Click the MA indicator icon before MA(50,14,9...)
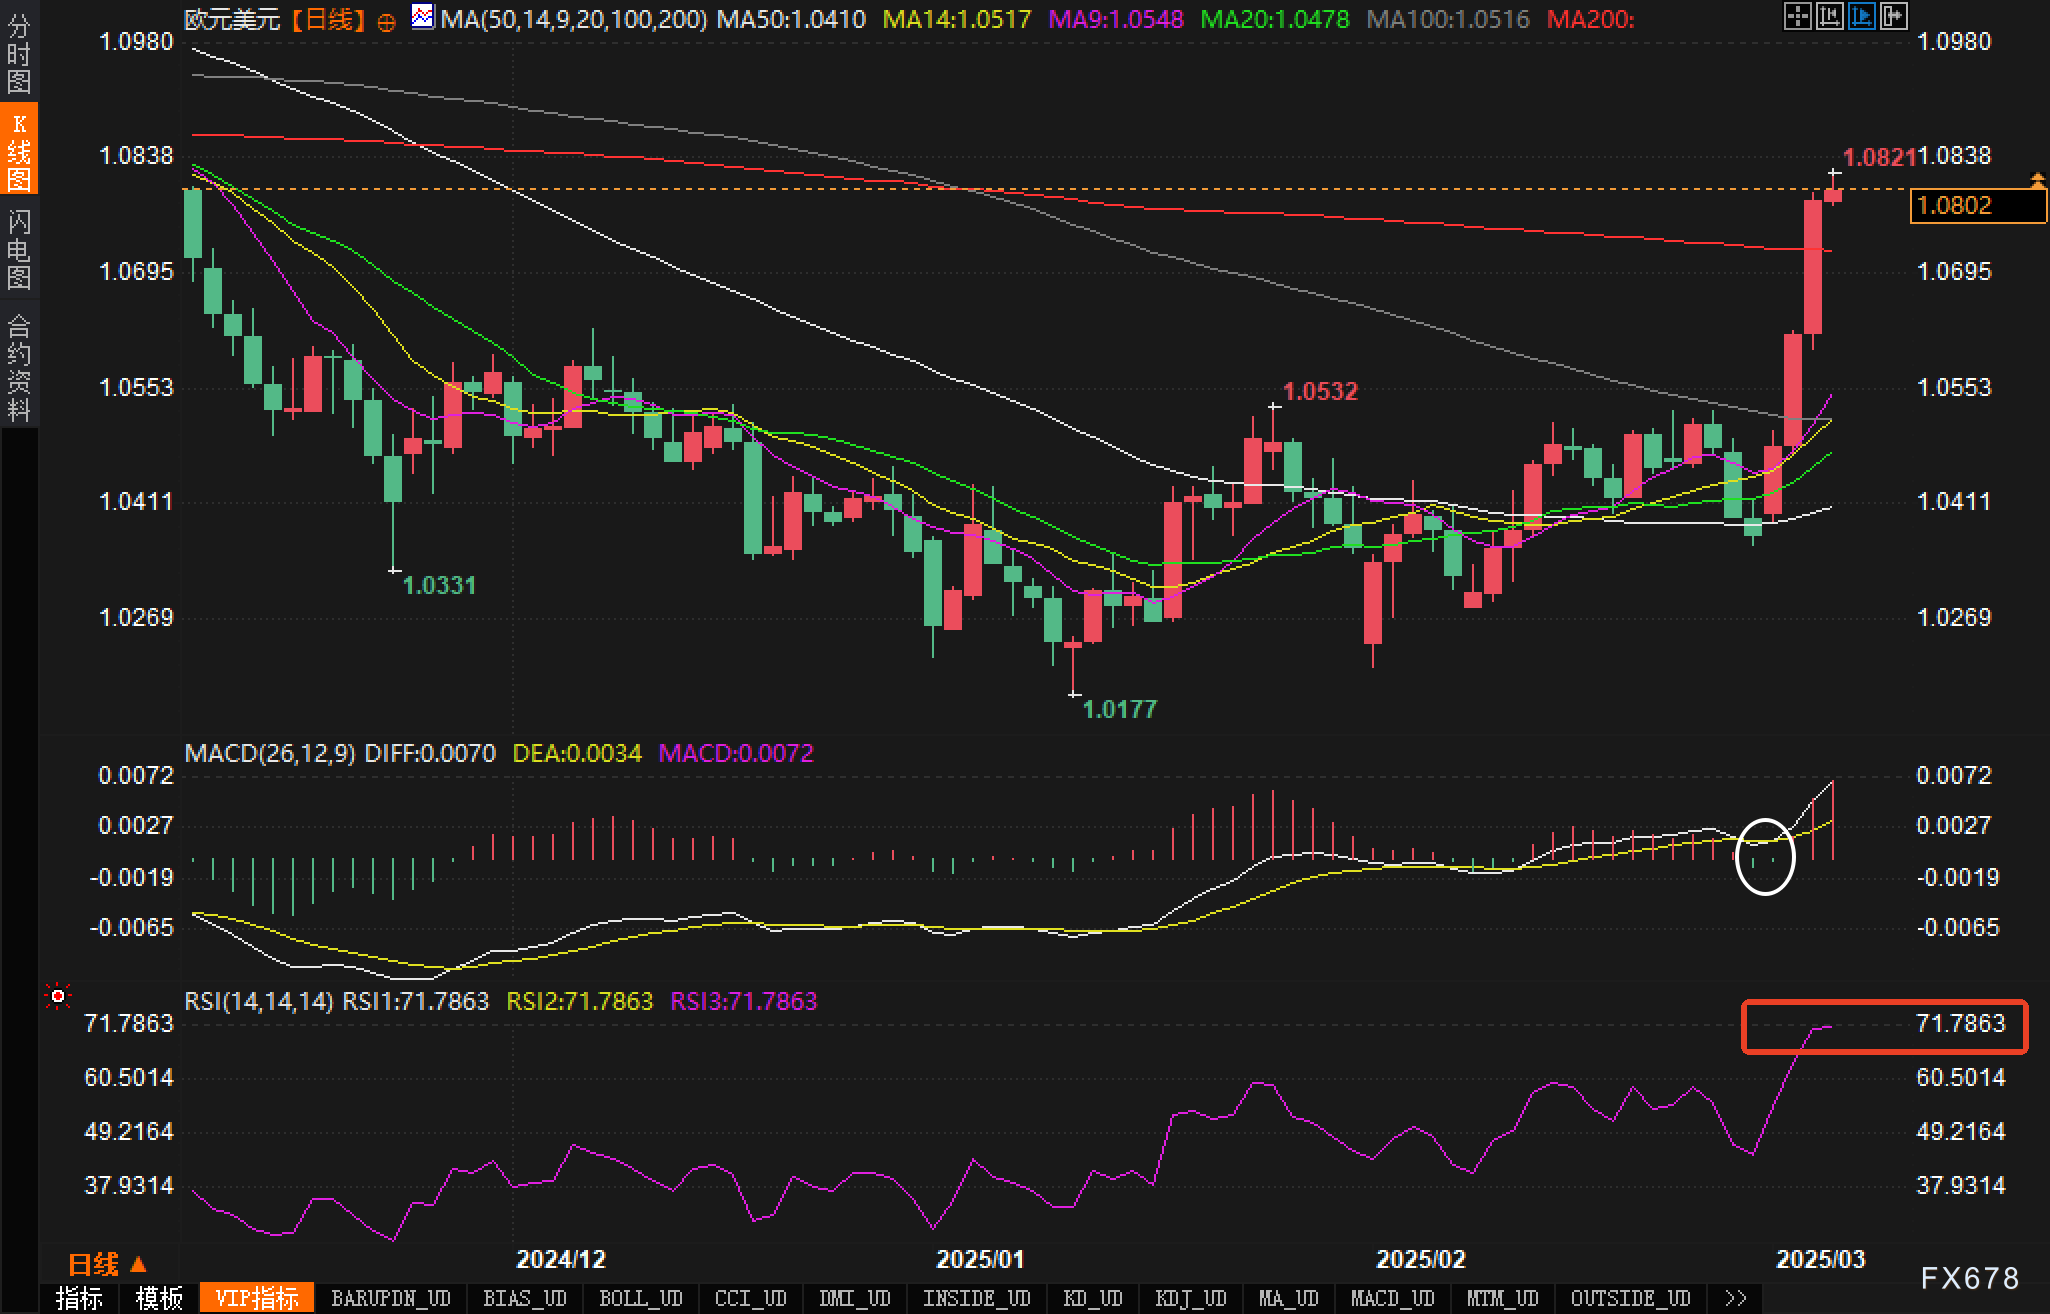This screenshot has height=1314, width=2050. click(423, 17)
